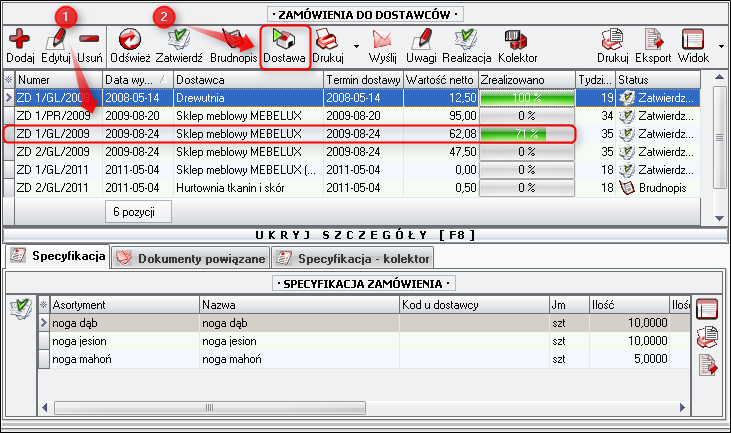Export the list using Eksport
The image size is (731, 433).
tap(653, 45)
